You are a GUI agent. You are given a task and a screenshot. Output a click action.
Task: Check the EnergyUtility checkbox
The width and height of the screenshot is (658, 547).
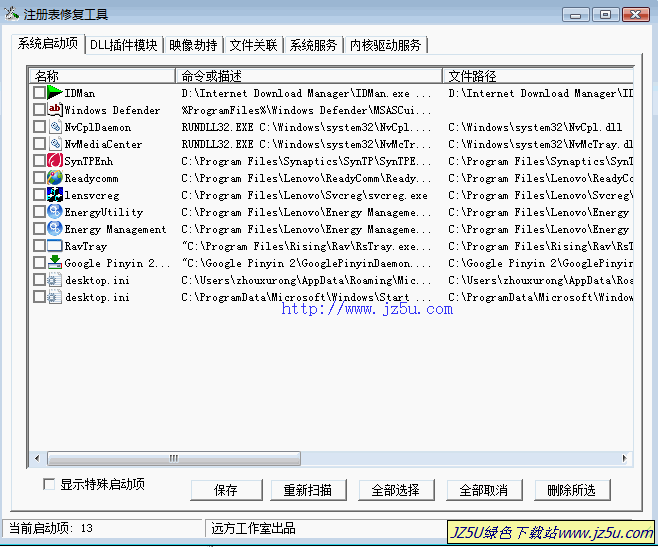click(x=39, y=212)
